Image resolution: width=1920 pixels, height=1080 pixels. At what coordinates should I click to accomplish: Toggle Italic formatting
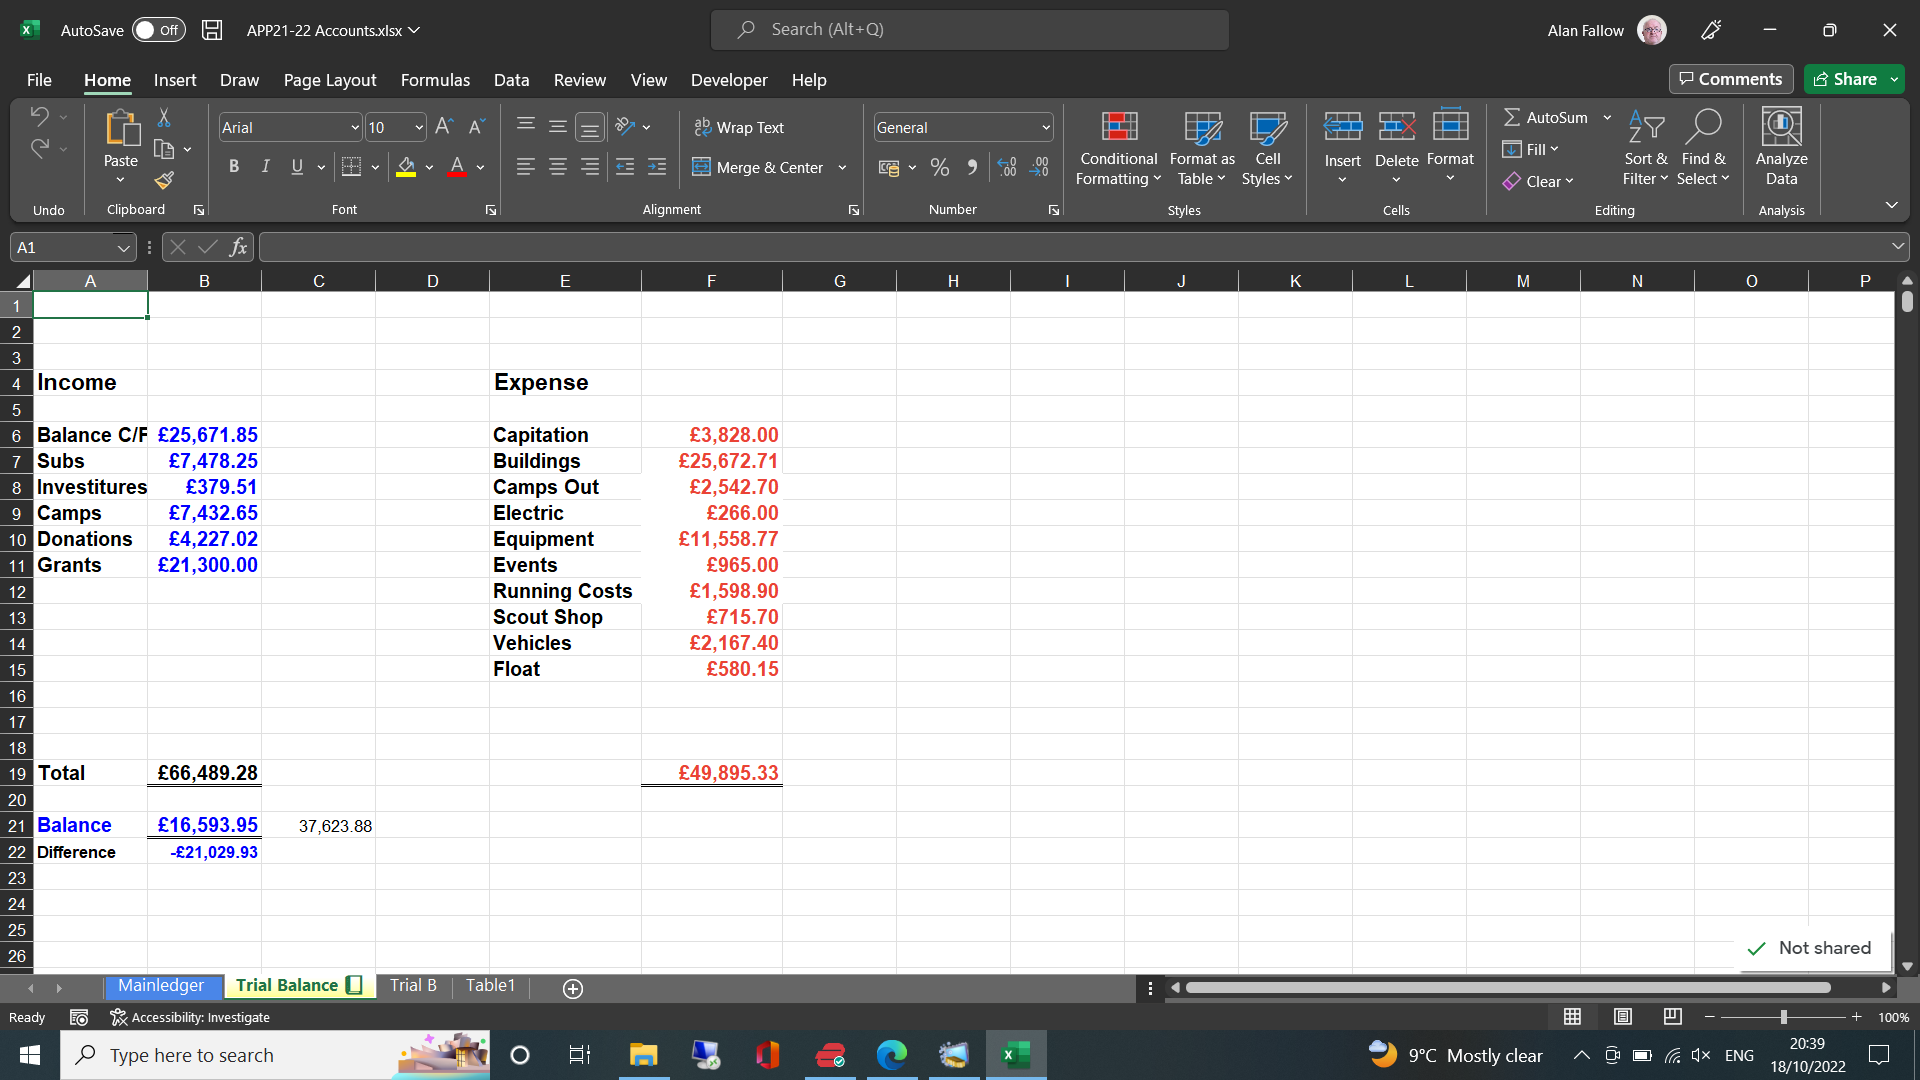(x=265, y=167)
